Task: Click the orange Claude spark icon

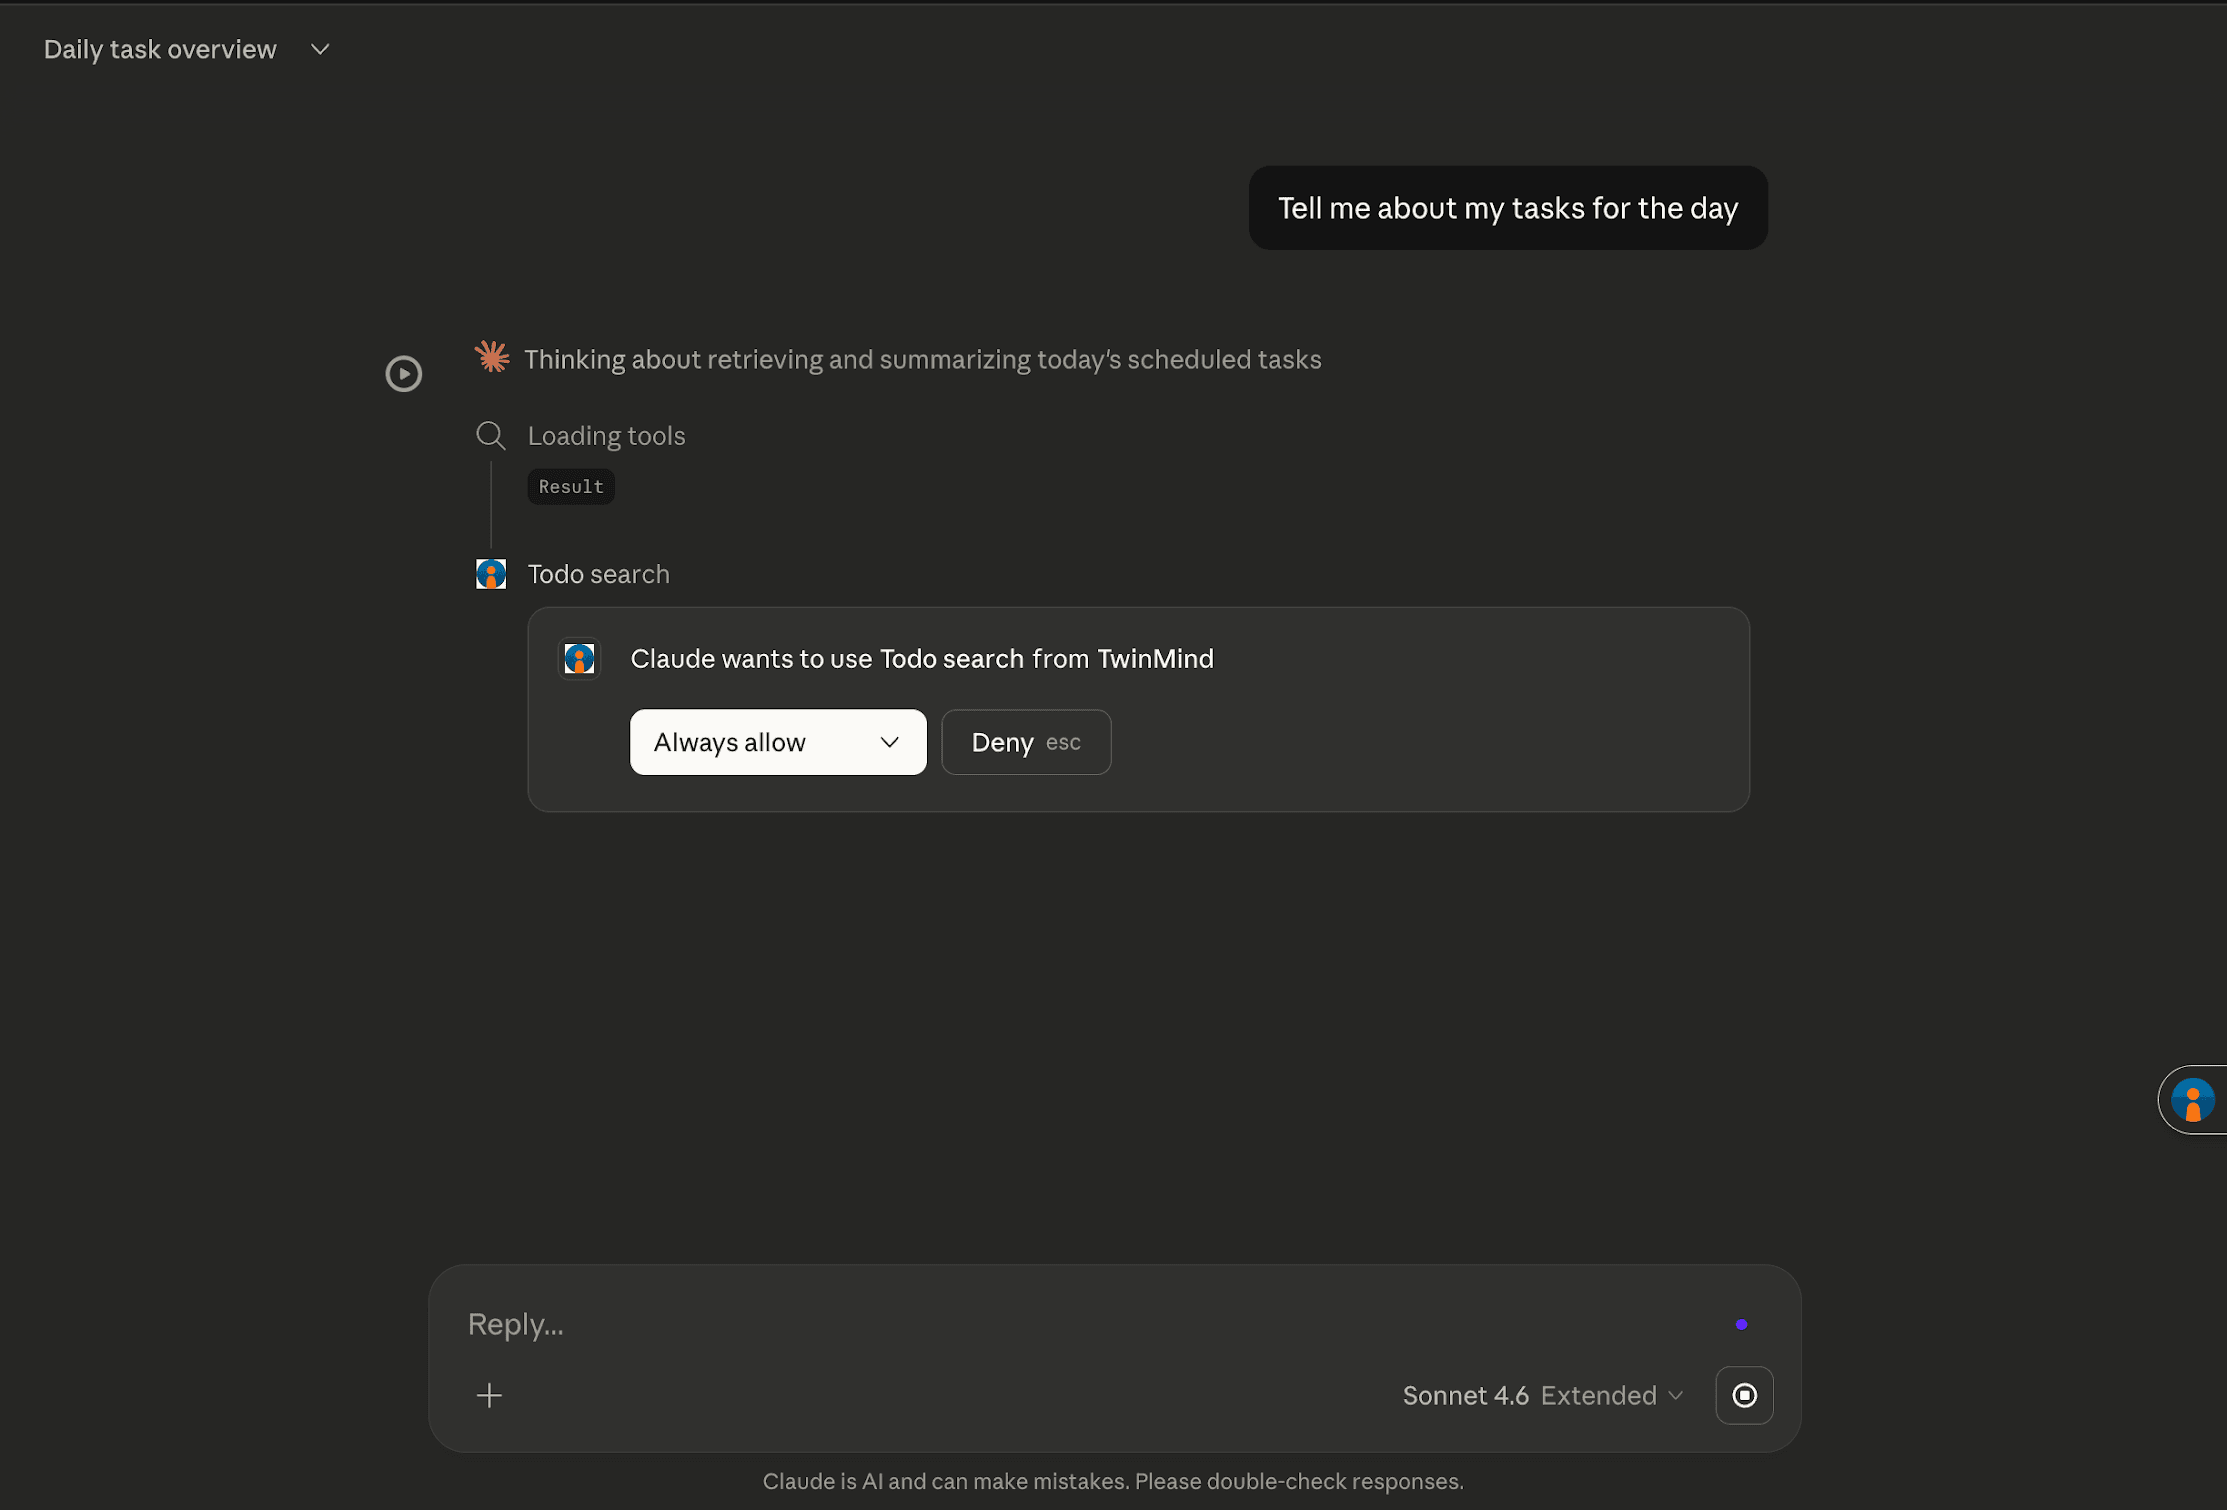Action: (x=491, y=357)
